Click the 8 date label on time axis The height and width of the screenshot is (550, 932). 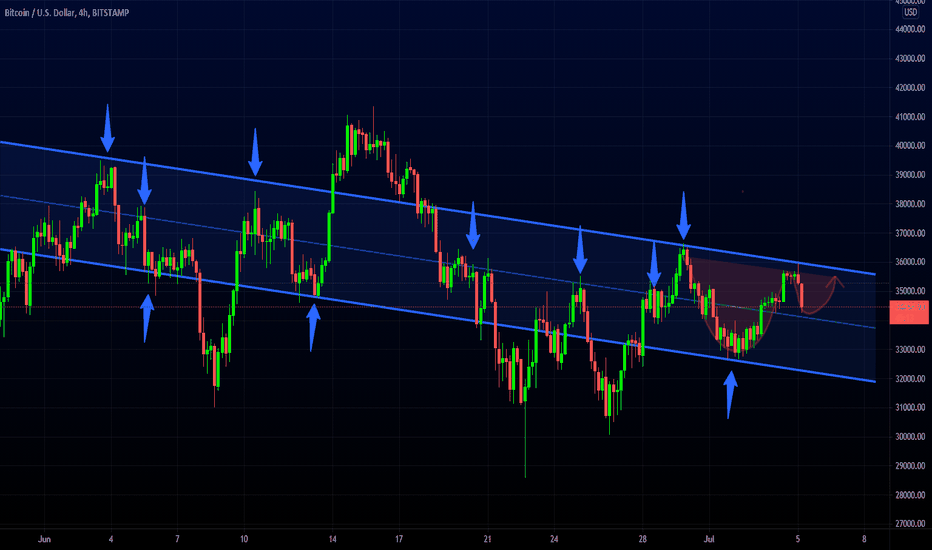(864, 539)
